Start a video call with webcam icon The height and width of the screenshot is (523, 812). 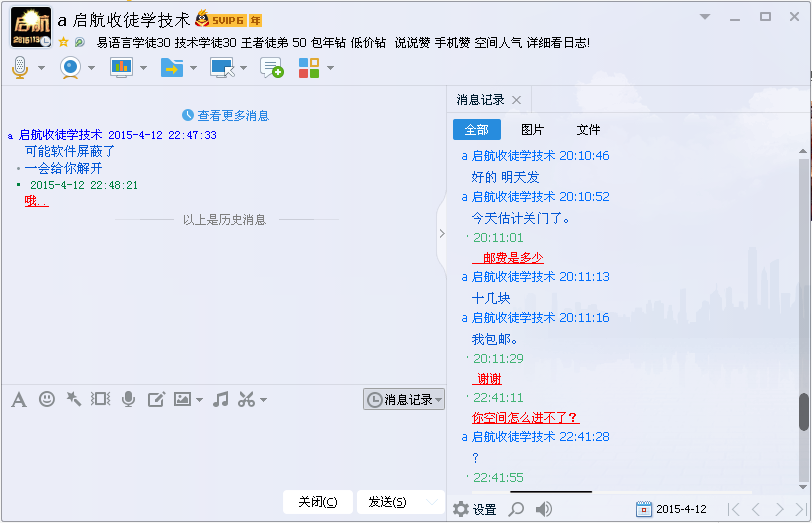point(70,67)
